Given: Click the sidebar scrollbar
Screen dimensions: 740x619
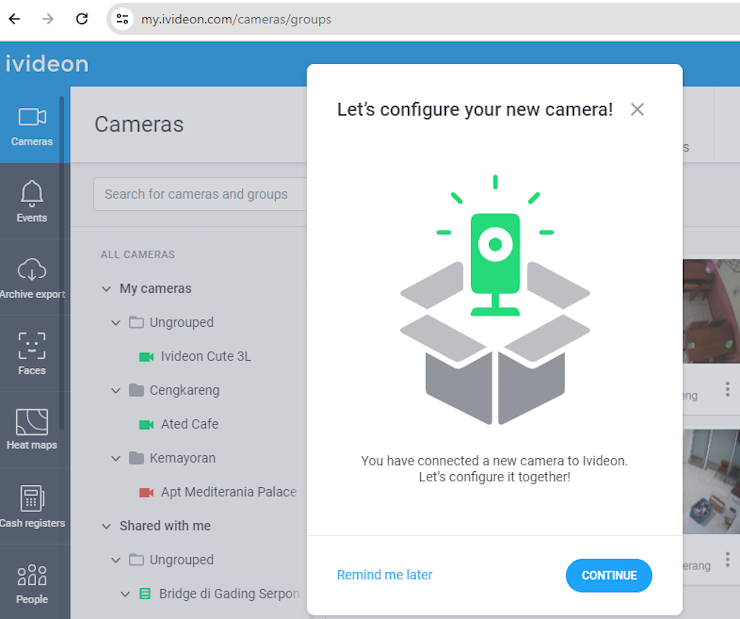Looking at the screenshot, I should click(x=61, y=263).
